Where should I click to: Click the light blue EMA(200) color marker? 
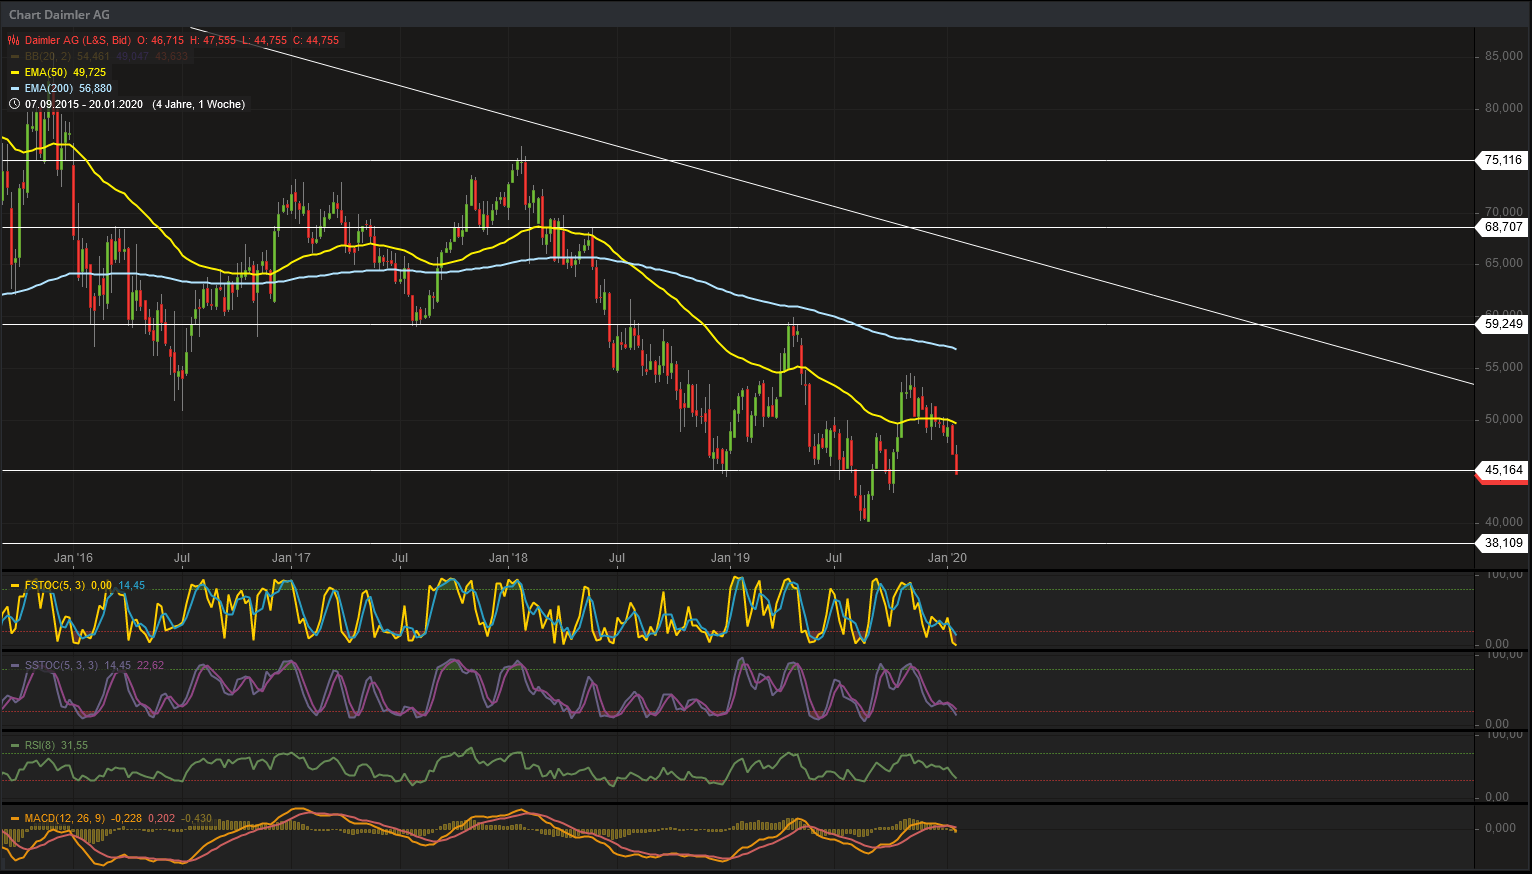[x=15, y=88]
